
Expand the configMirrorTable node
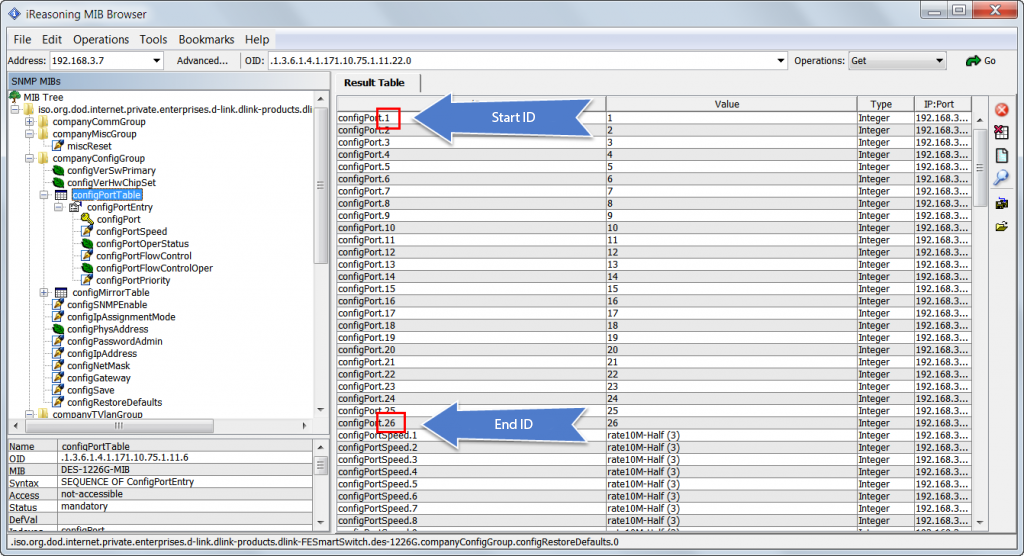coord(44,293)
